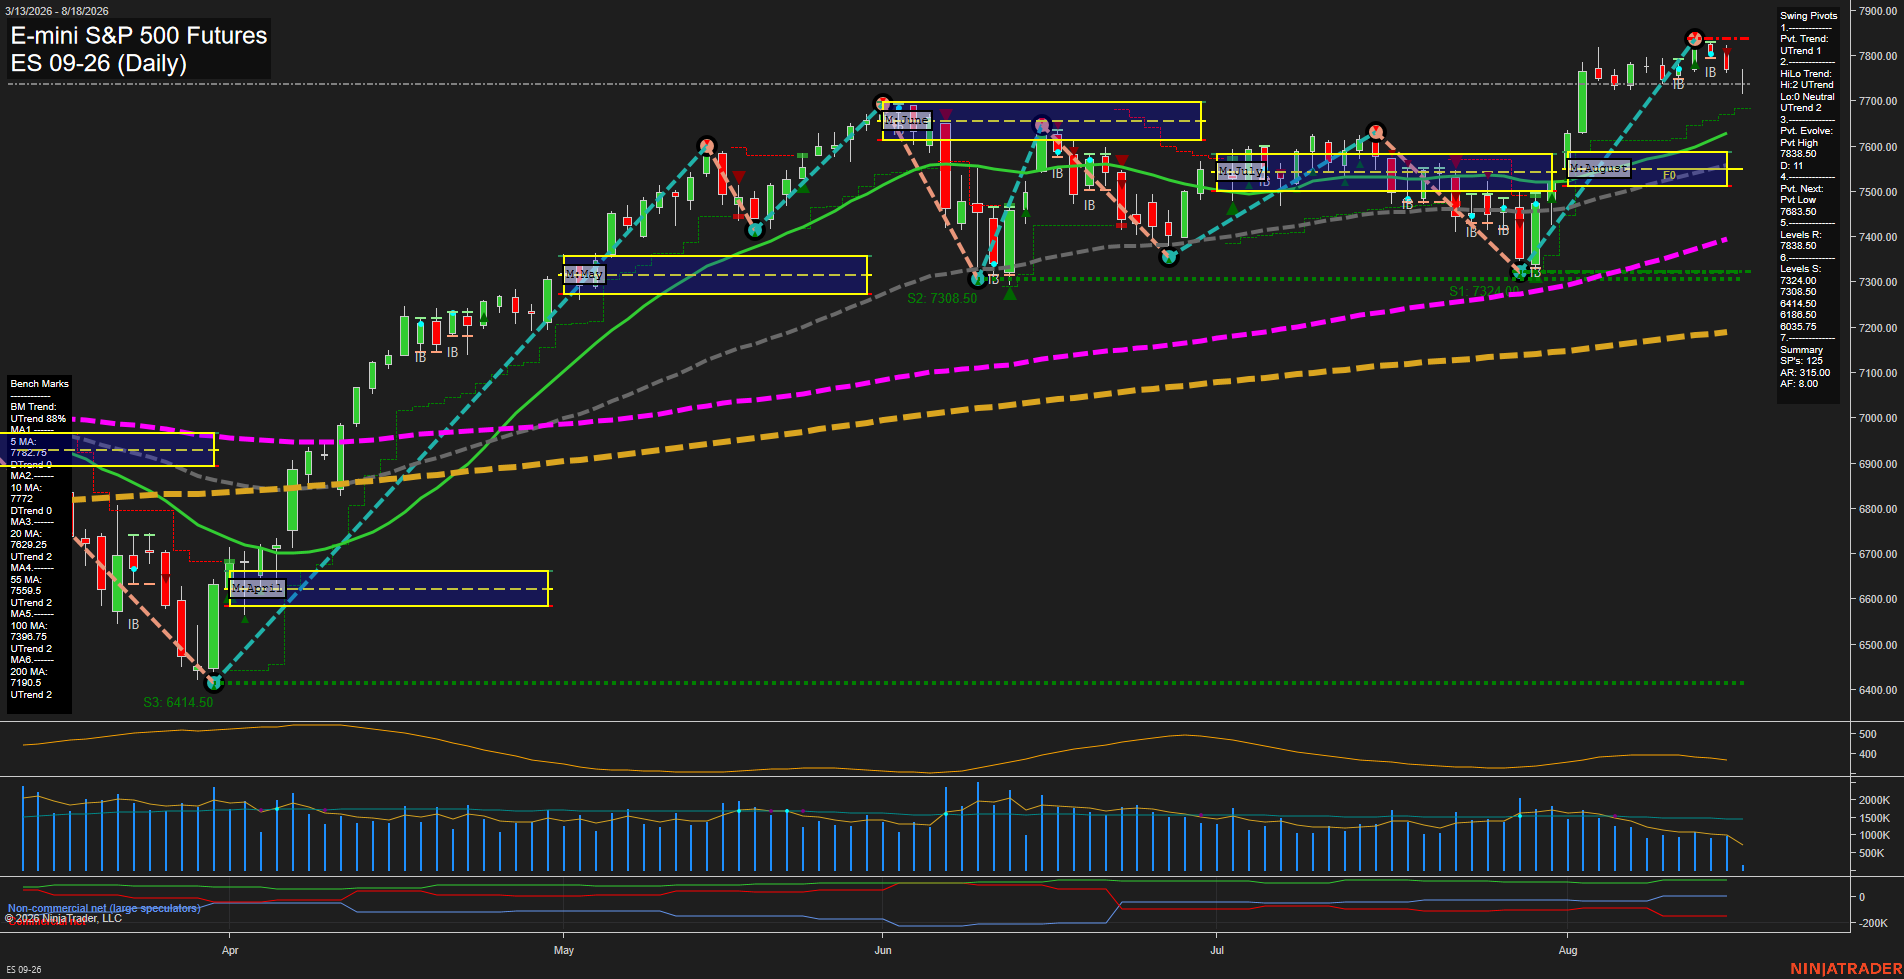Select the 'Pvt. Evolve:' label
Screen dimensions: 1904x979
click(1806, 131)
